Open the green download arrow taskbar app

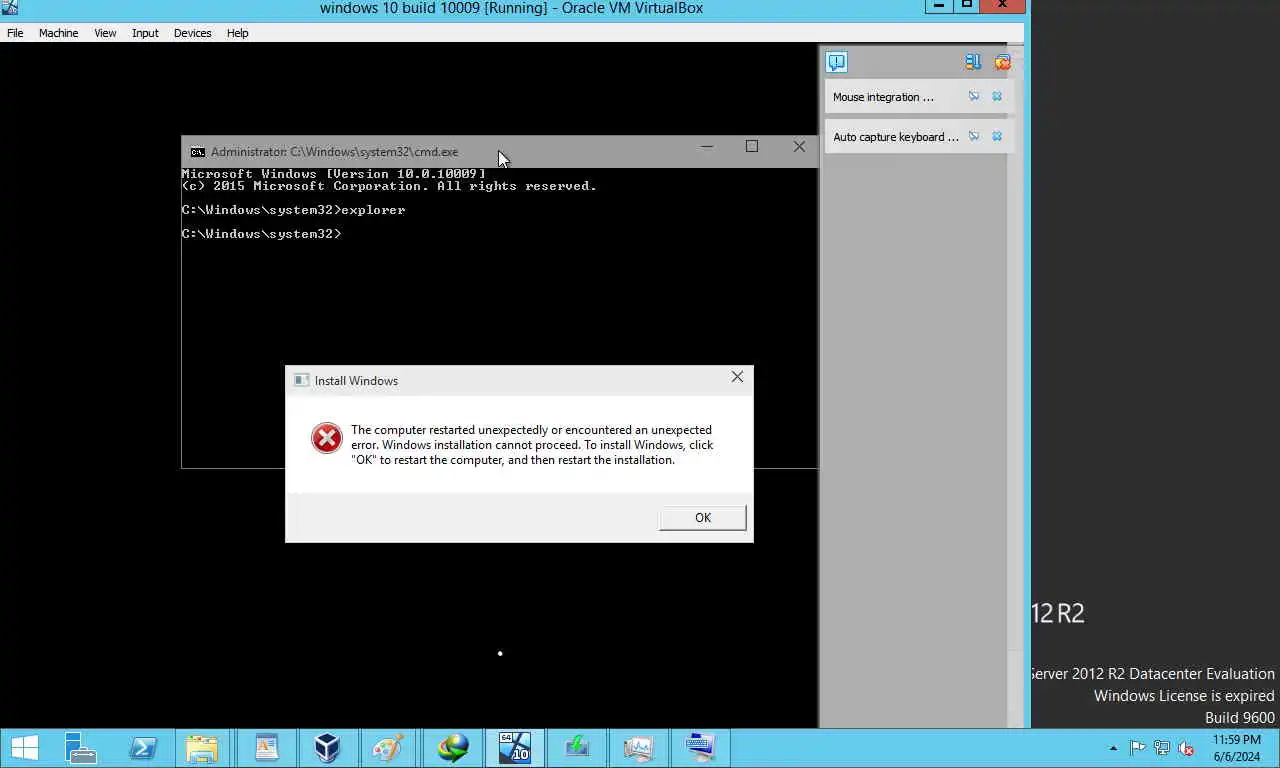[x=577, y=748]
